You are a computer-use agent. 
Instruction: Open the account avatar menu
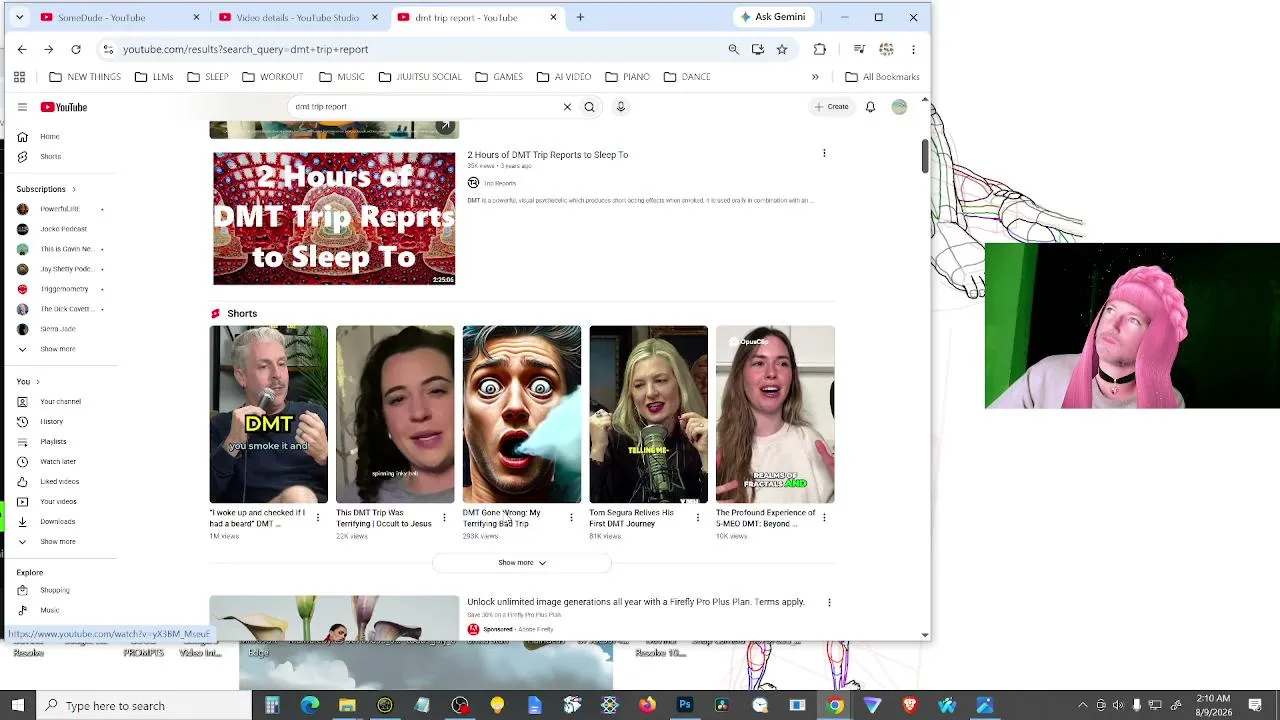[899, 107]
